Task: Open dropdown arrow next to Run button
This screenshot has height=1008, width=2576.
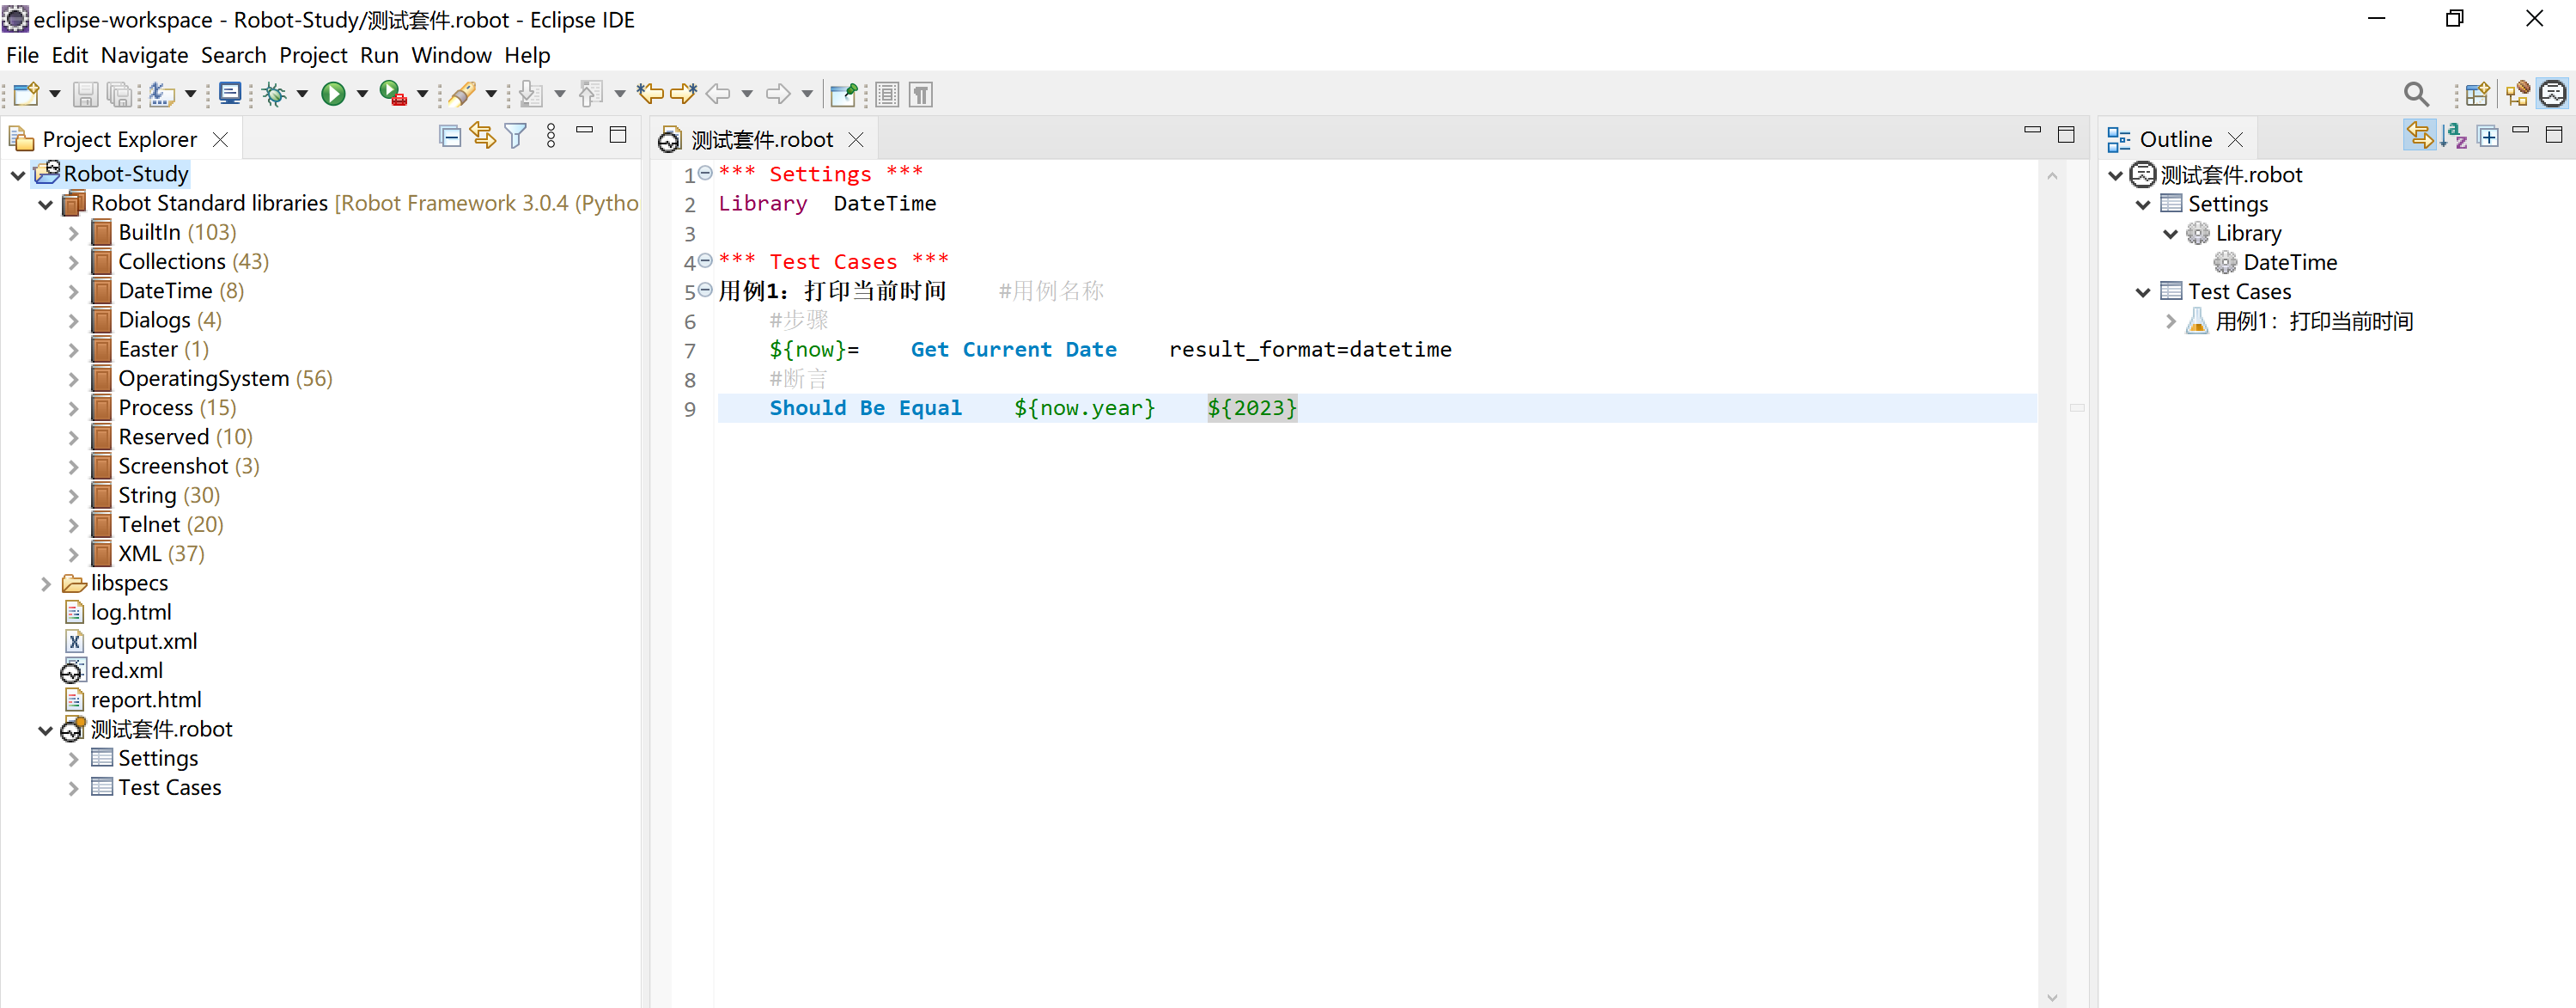Action: pyautogui.click(x=362, y=94)
